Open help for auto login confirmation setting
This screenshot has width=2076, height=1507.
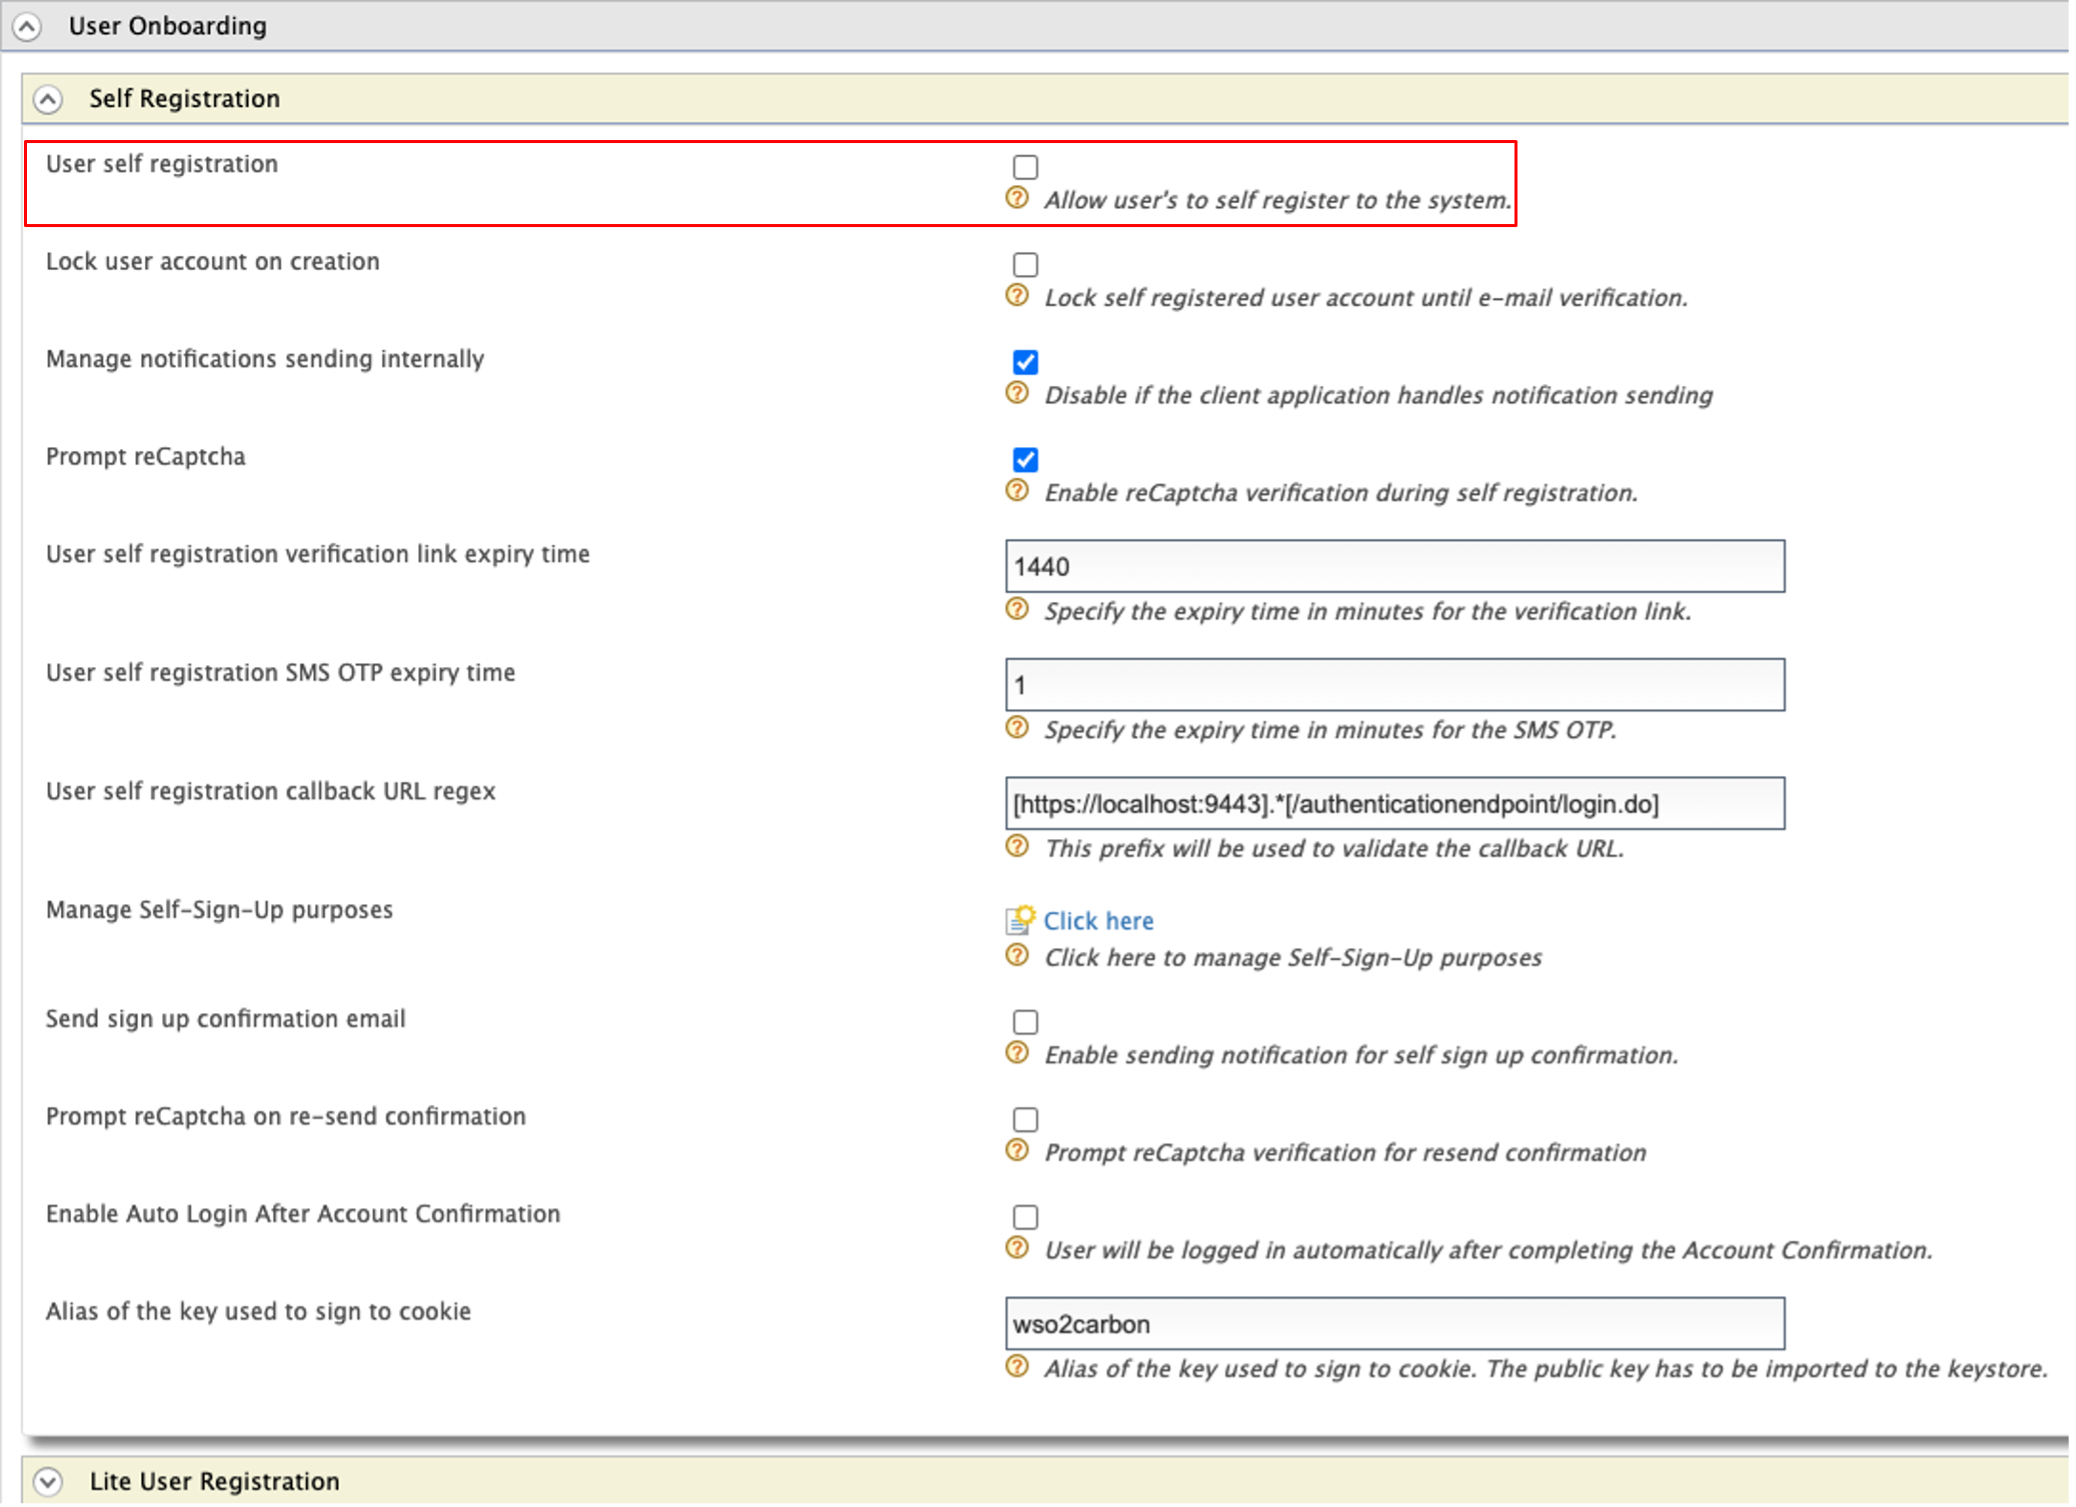click(1017, 1249)
